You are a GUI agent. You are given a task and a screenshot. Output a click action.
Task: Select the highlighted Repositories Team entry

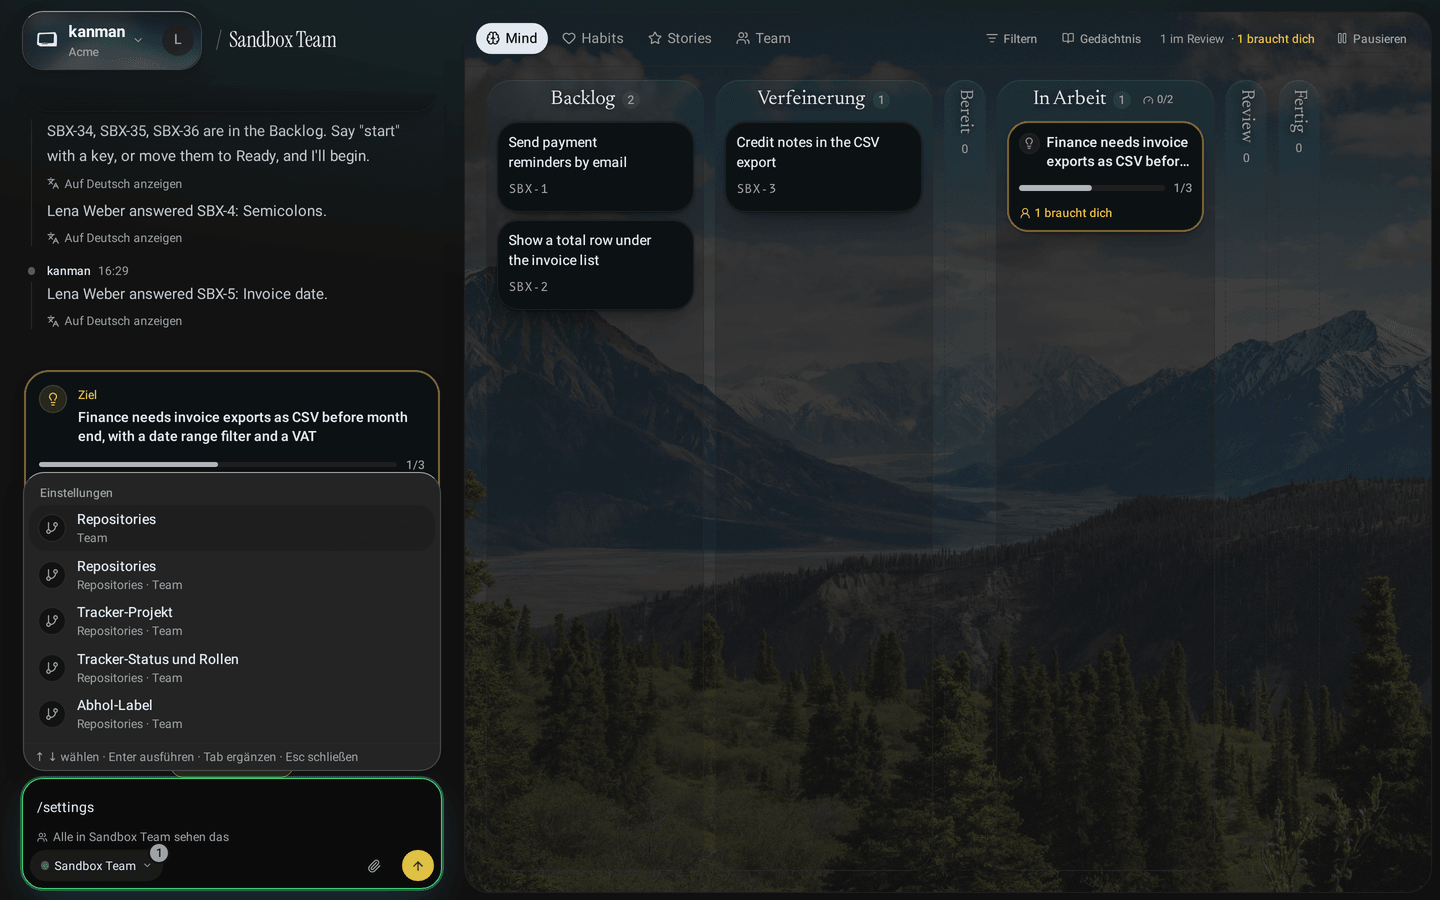click(x=232, y=528)
